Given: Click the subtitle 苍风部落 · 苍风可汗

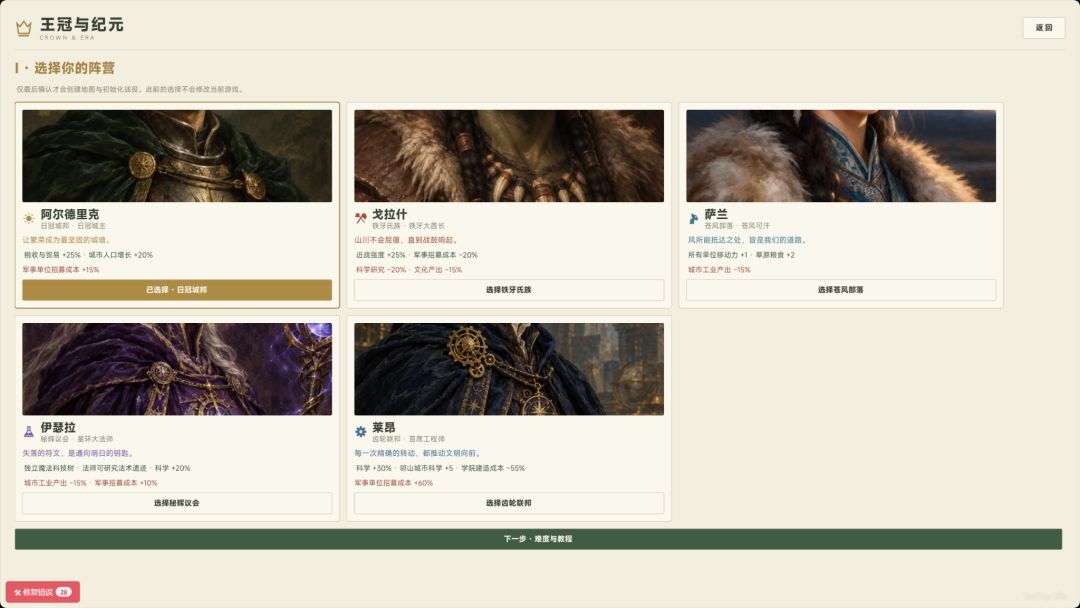Looking at the screenshot, I should click(737, 226).
